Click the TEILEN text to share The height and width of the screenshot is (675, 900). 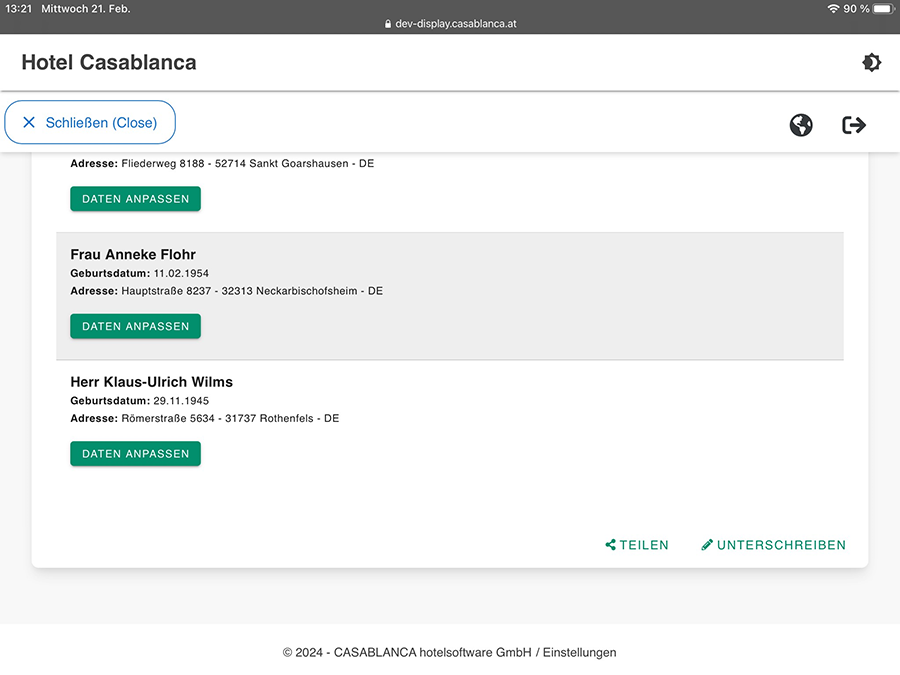pos(644,545)
